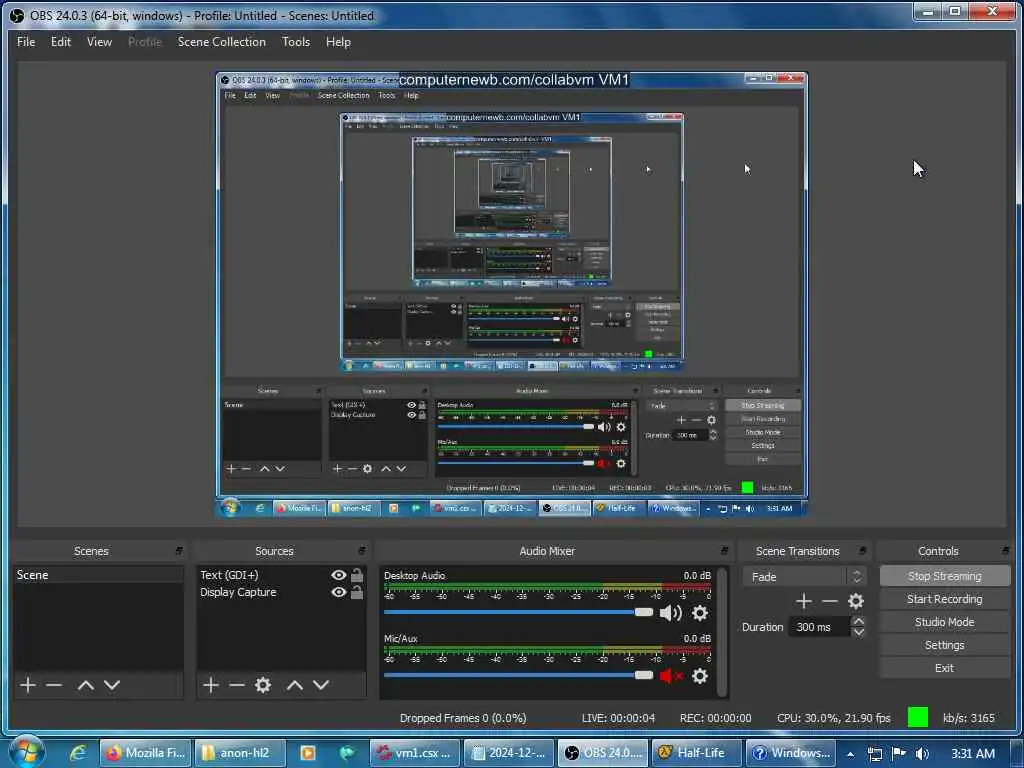Click Stop Streaming button
The image size is (1024, 768).
[x=944, y=576]
